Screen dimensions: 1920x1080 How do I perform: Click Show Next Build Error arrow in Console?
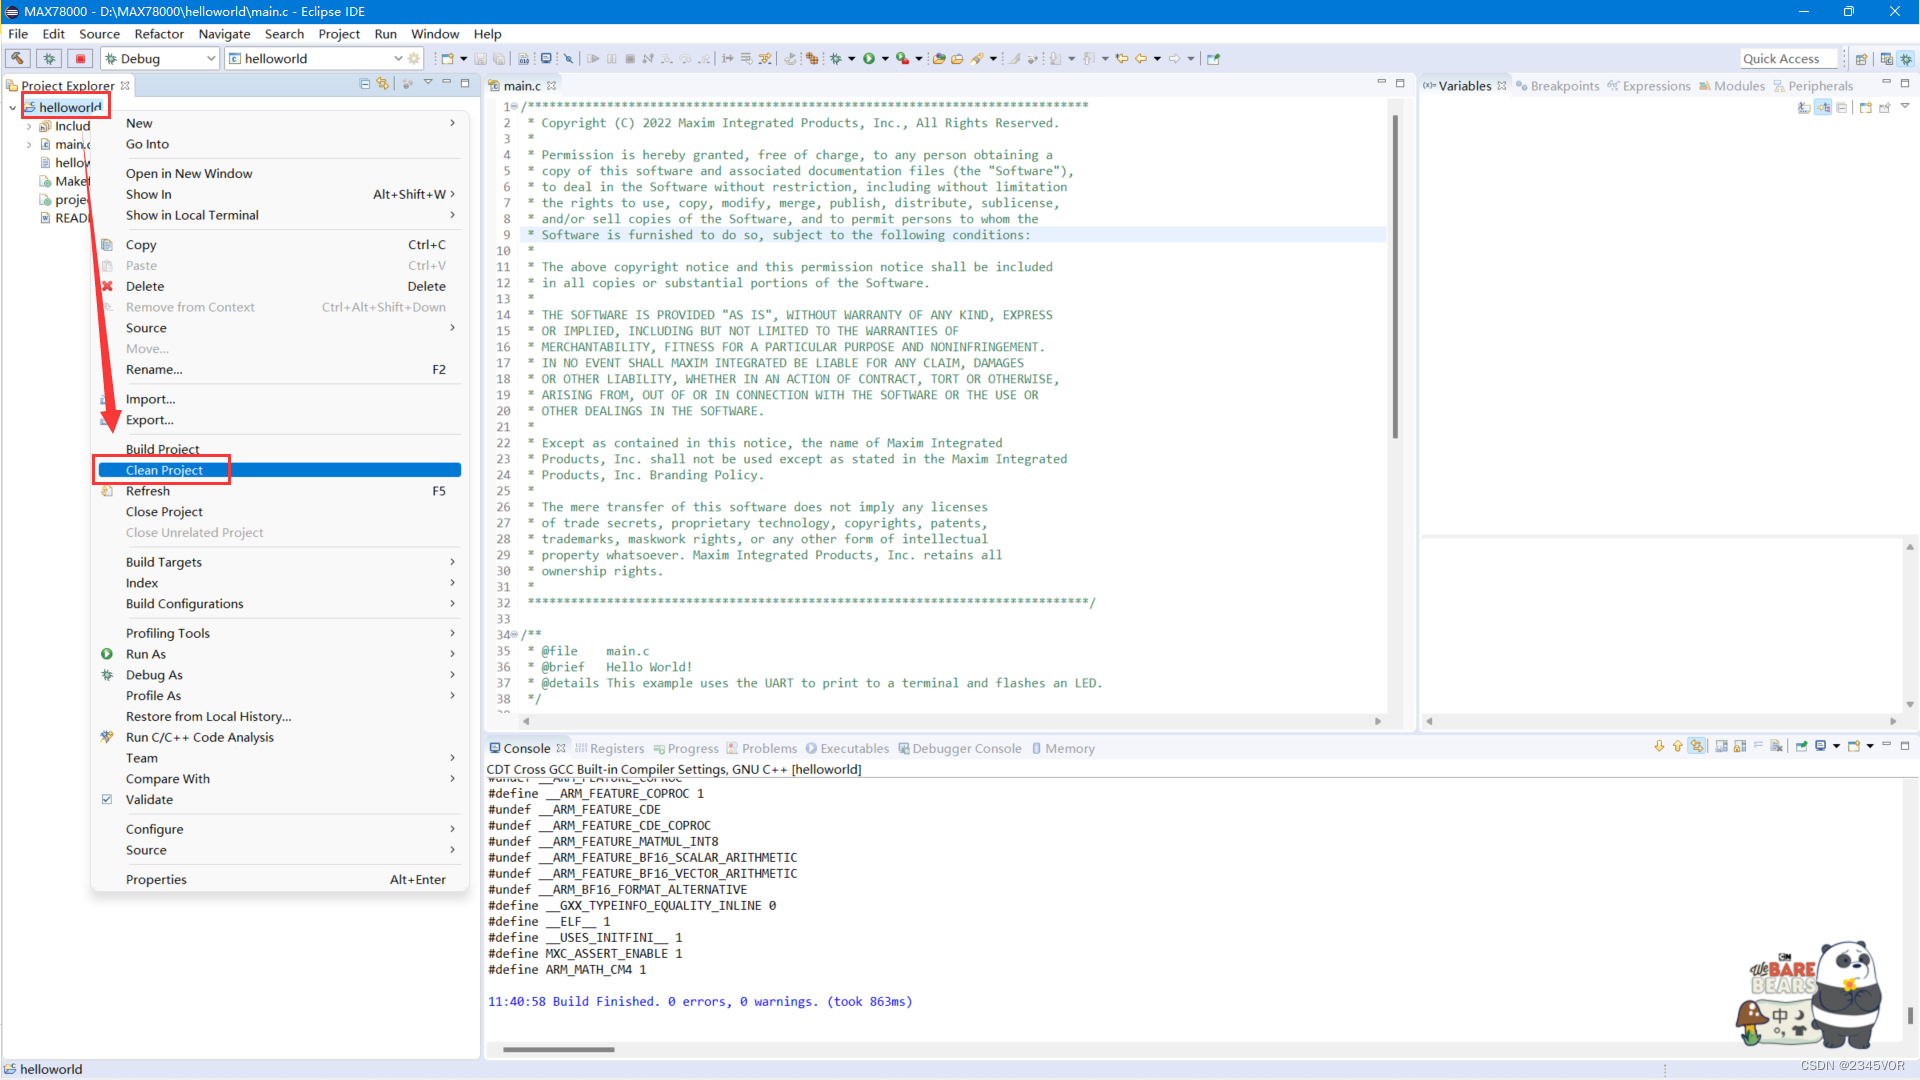[x=1659, y=747]
